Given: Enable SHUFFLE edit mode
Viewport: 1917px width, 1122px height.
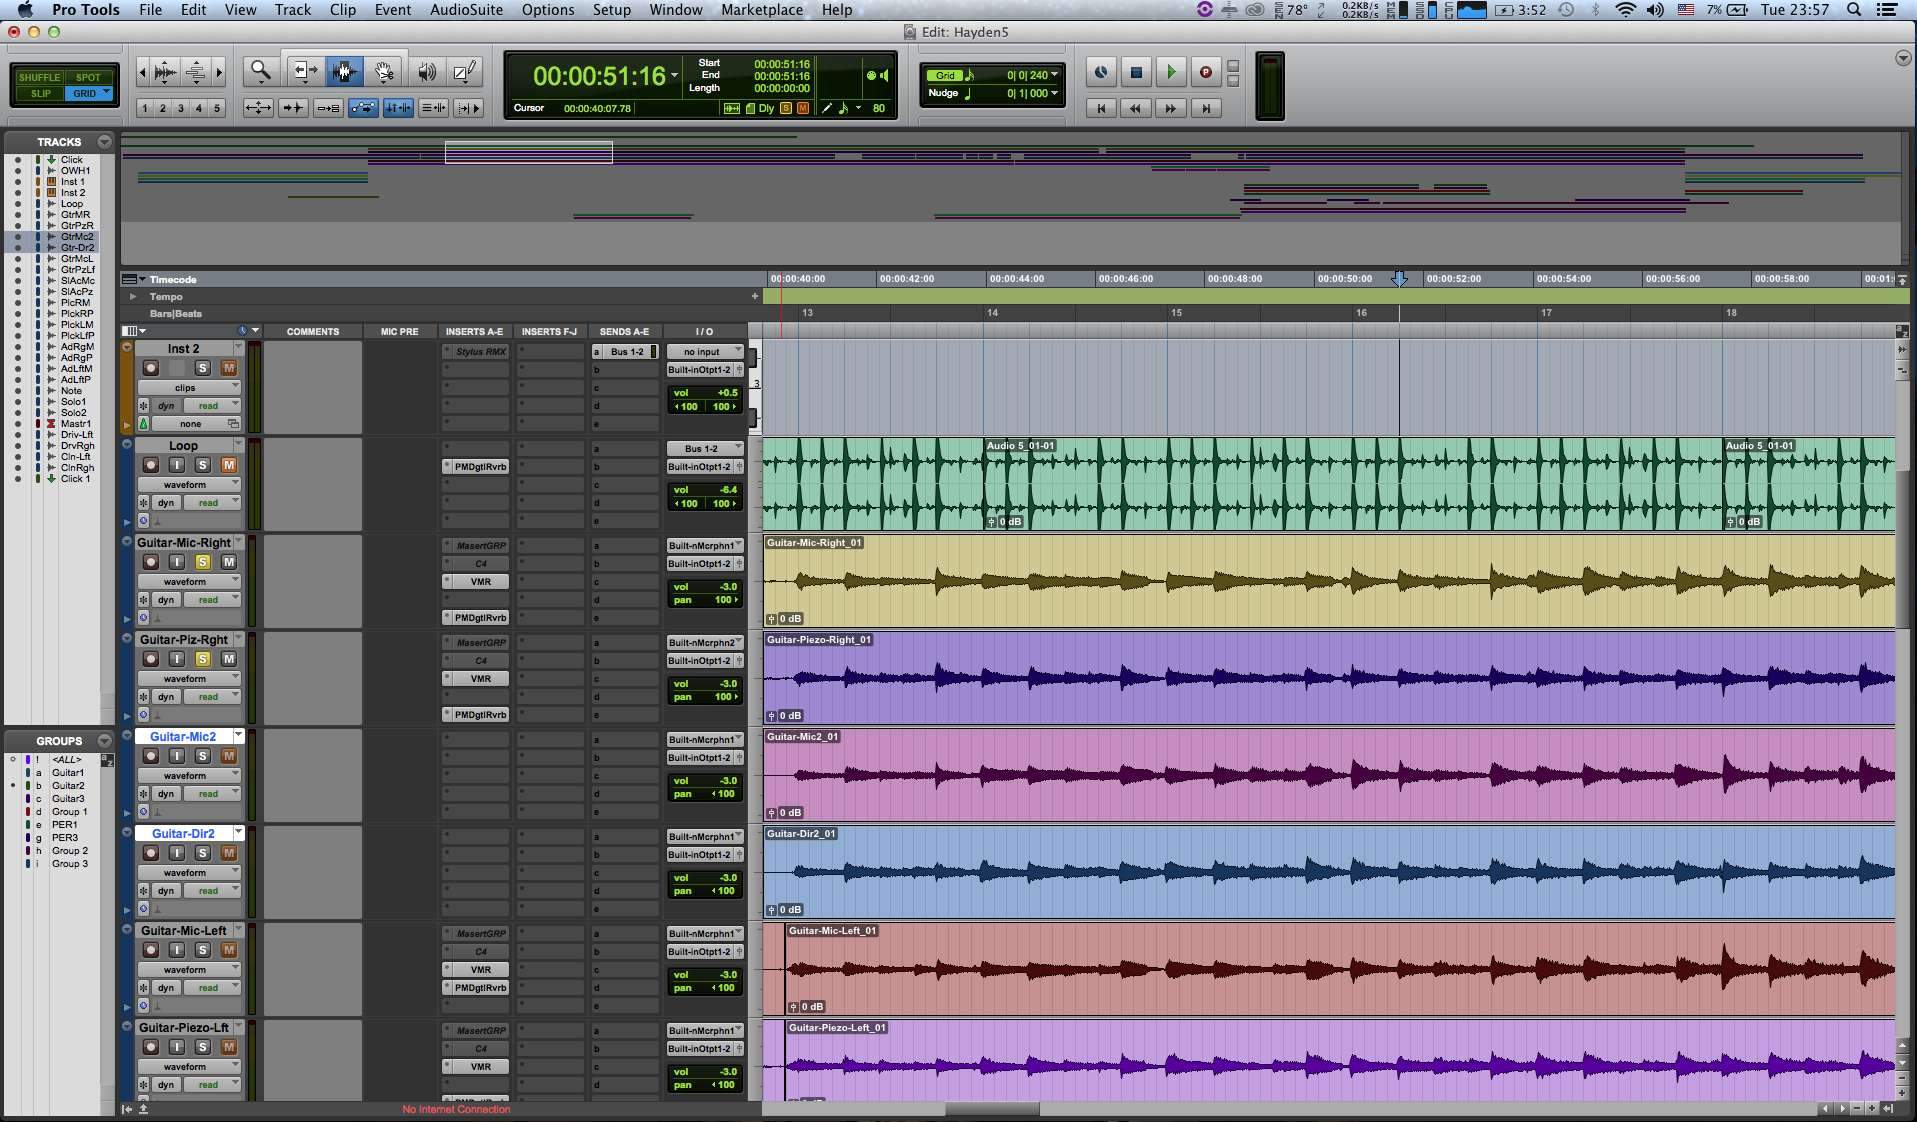Looking at the screenshot, I should (x=39, y=77).
